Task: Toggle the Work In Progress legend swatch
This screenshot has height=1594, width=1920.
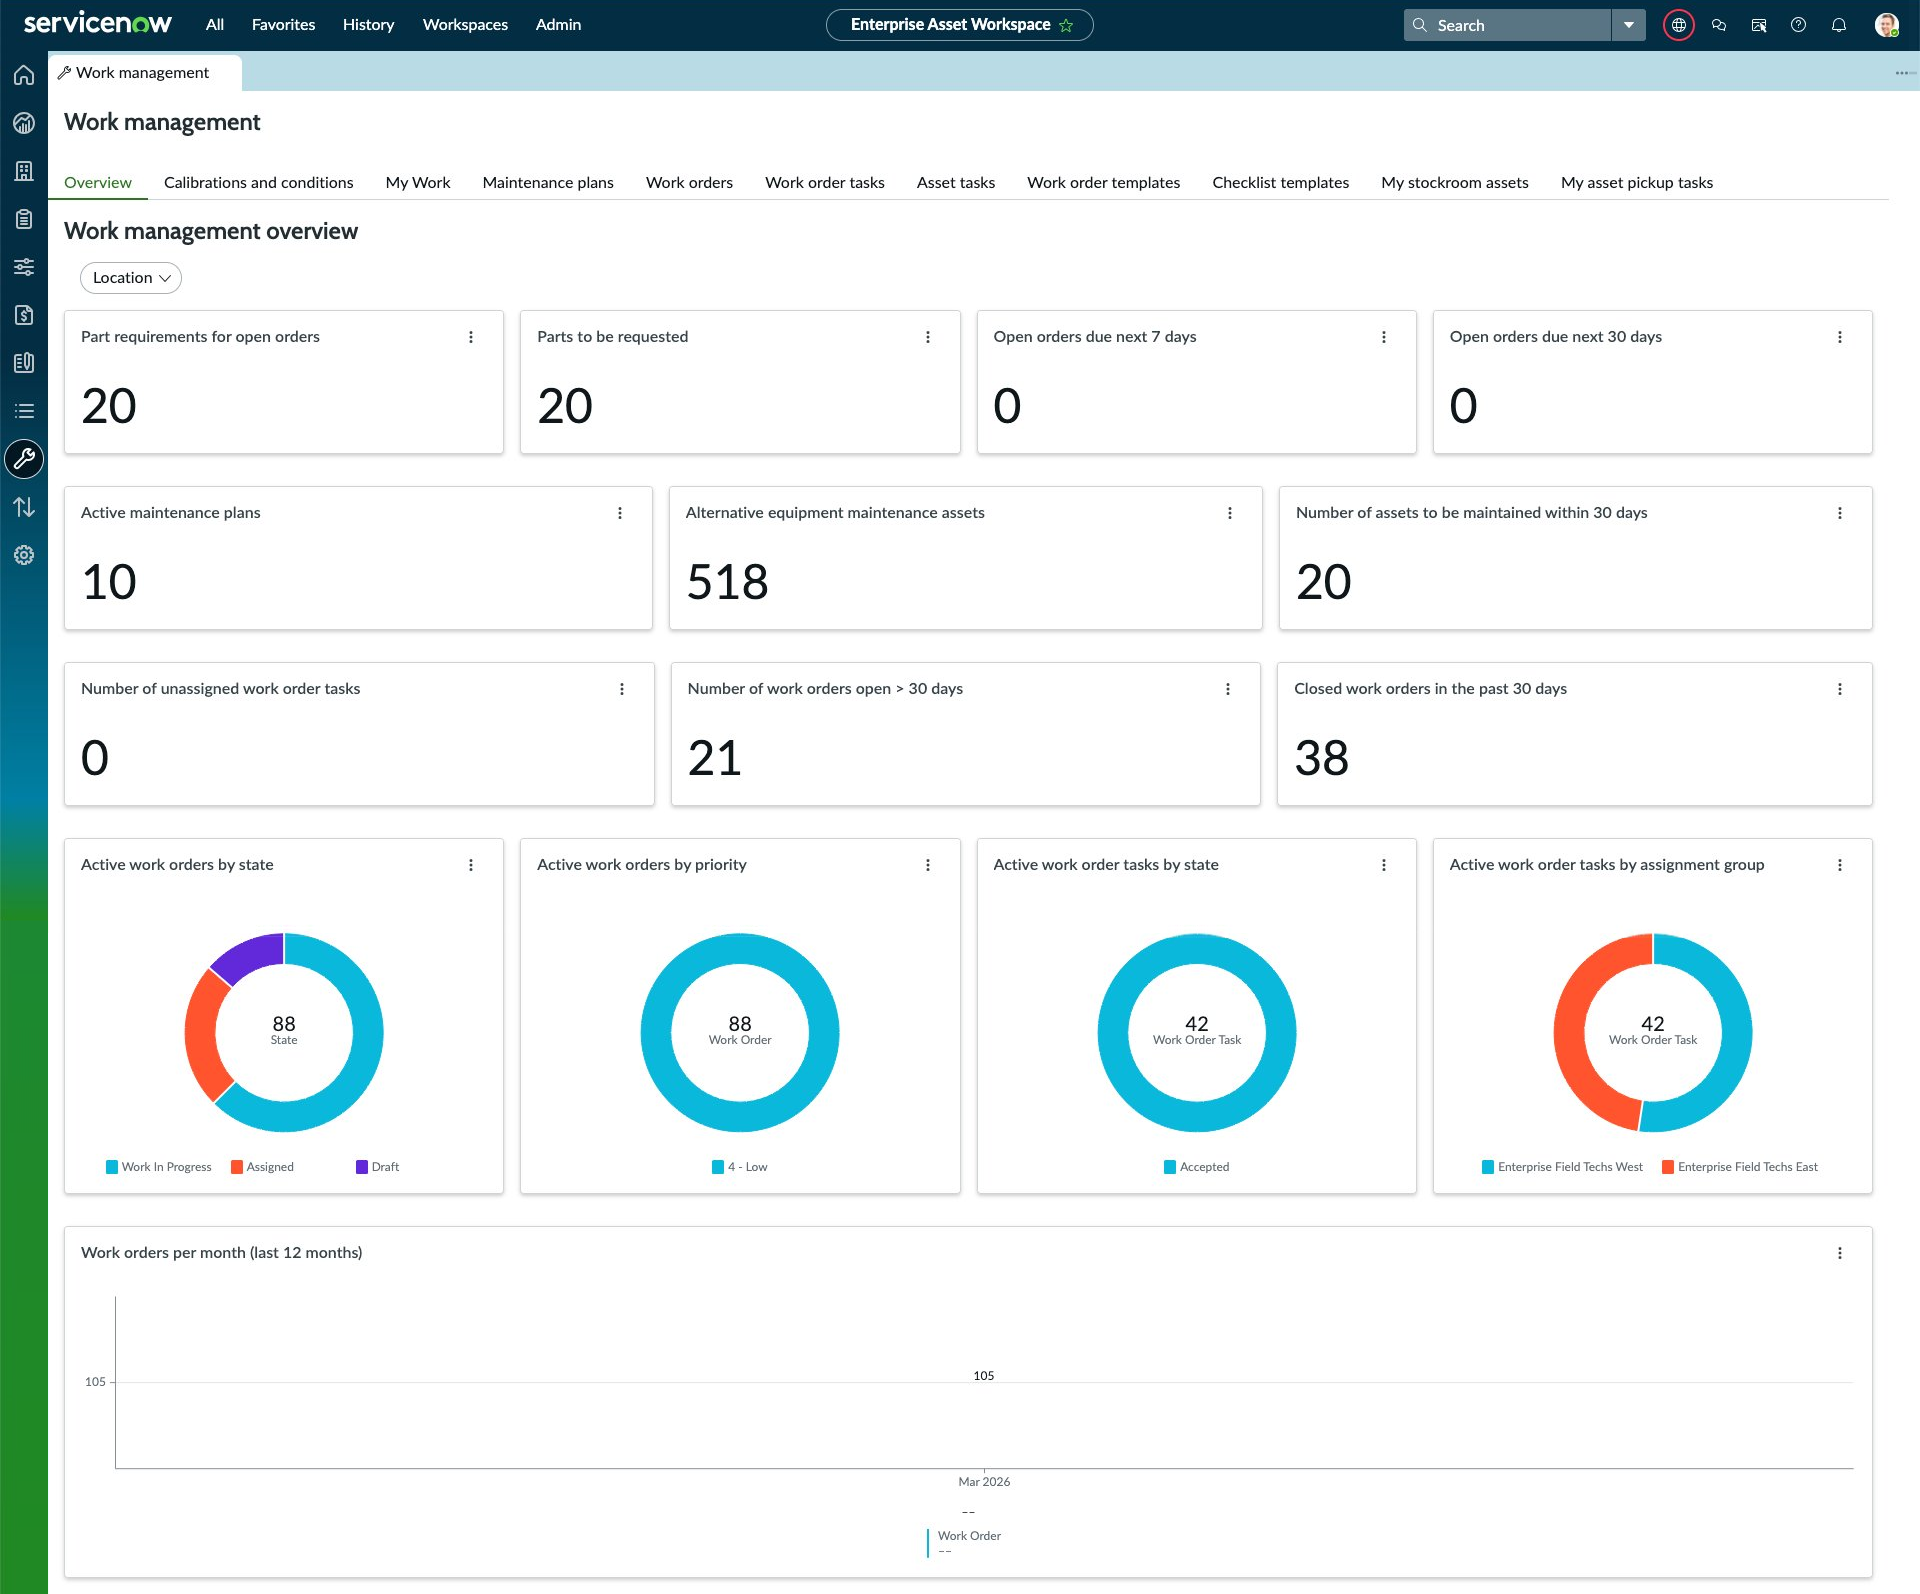Action: tap(112, 1167)
